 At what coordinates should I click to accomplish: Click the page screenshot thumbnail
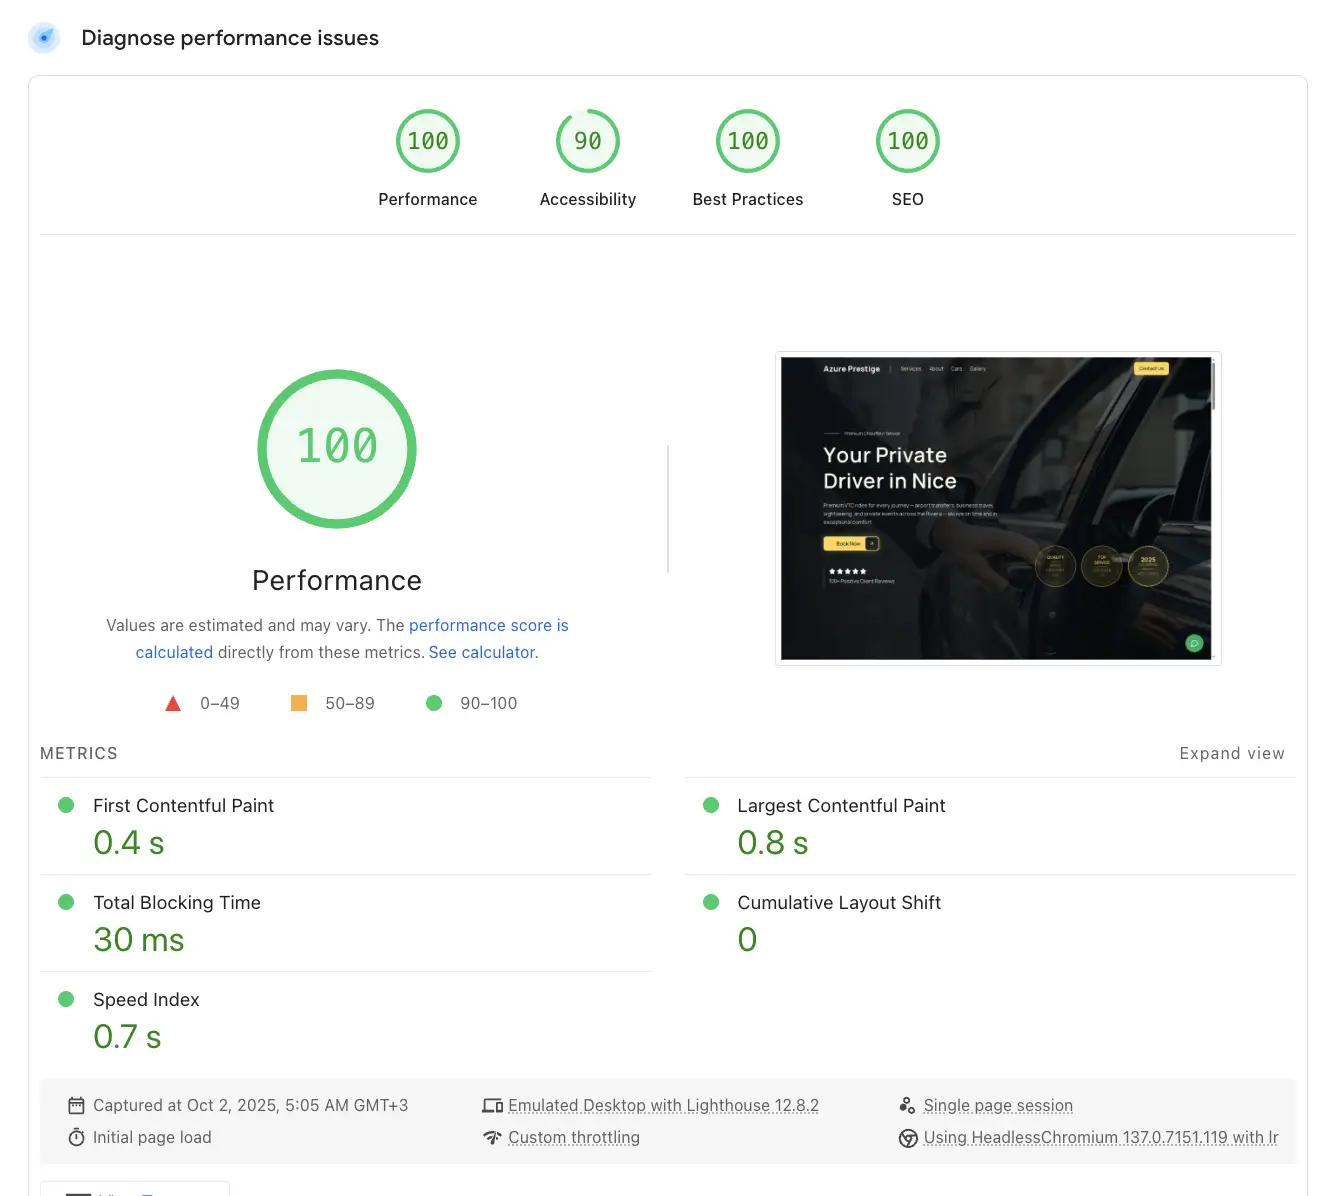(x=997, y=508)
